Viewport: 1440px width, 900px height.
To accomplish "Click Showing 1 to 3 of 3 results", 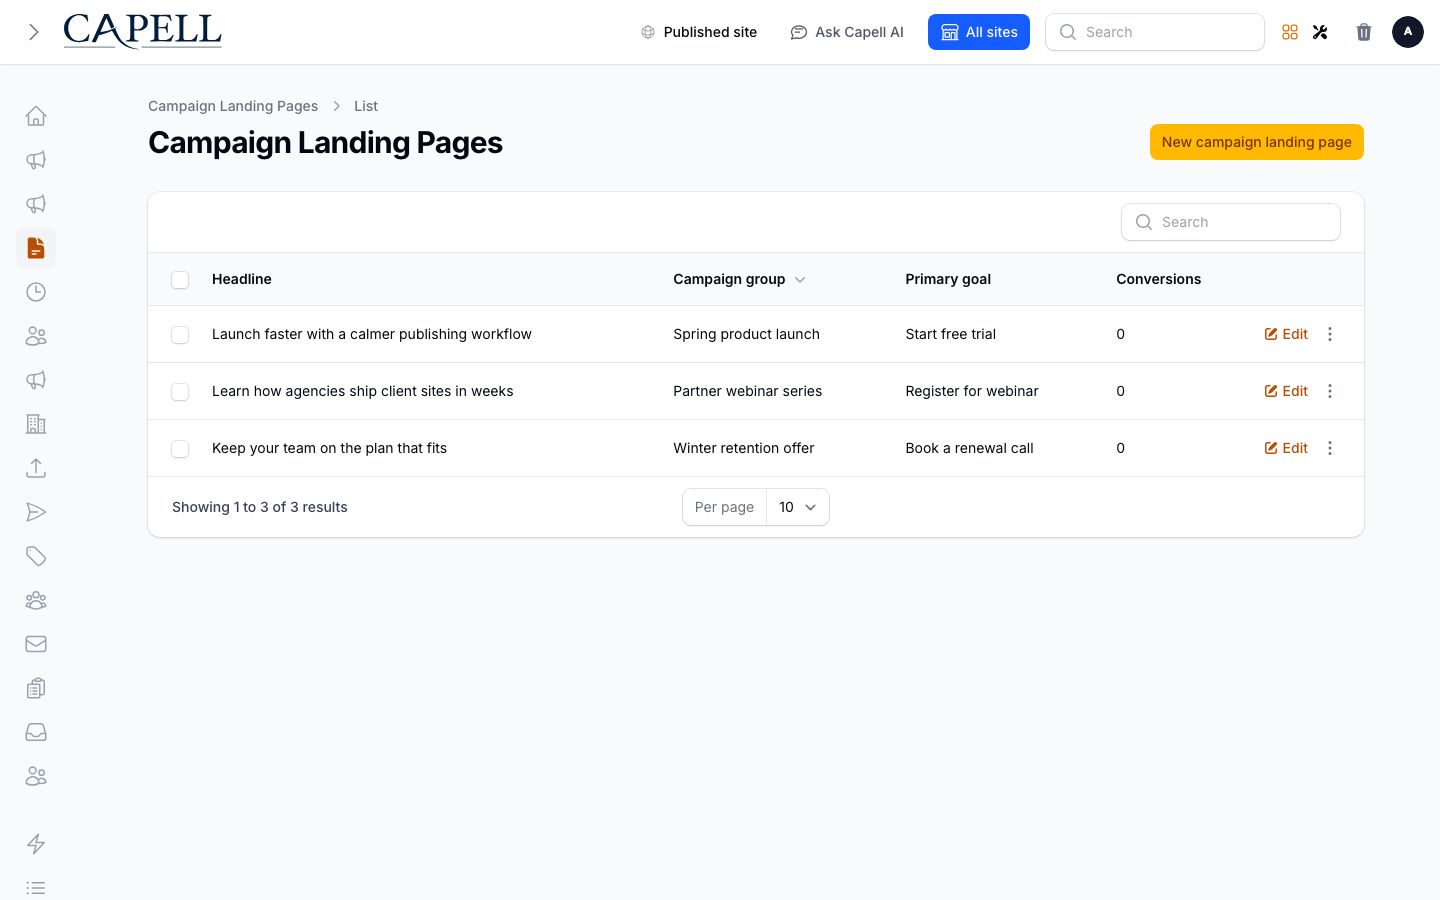I will 260,507.
